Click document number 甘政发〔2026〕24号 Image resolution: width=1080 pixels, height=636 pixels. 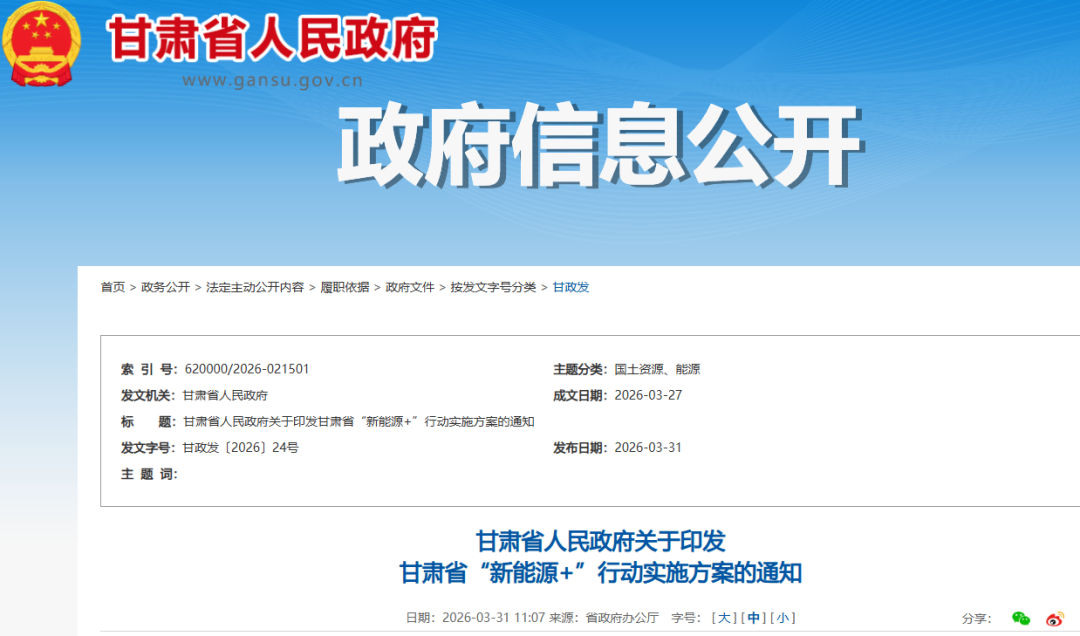point(240,448)
